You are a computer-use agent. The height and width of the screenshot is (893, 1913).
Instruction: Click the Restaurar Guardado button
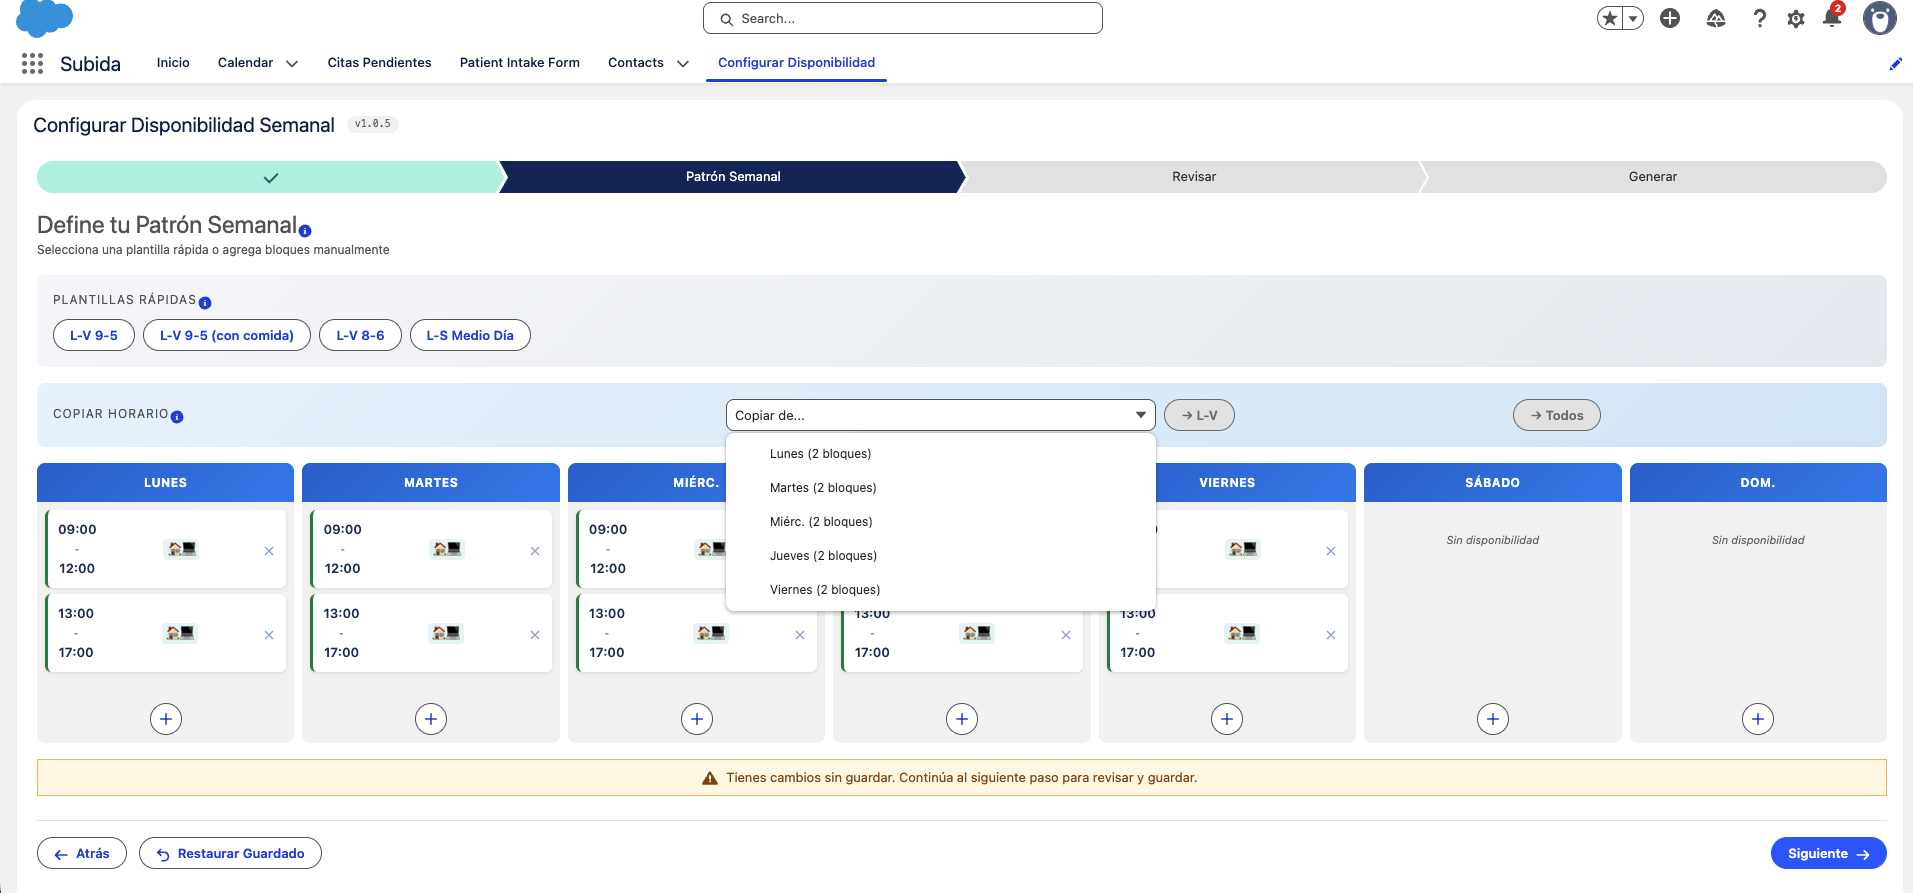230,853
